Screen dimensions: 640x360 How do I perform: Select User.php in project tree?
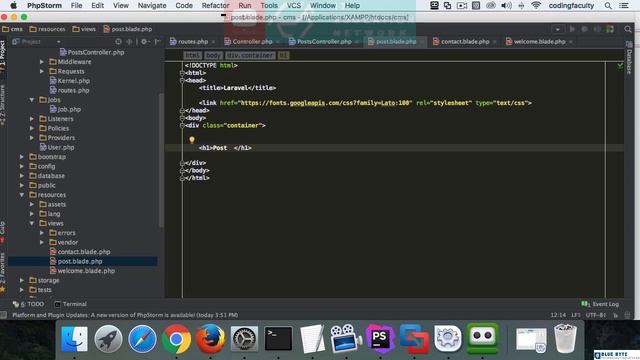pyautogui.click(x=57, y=147)
